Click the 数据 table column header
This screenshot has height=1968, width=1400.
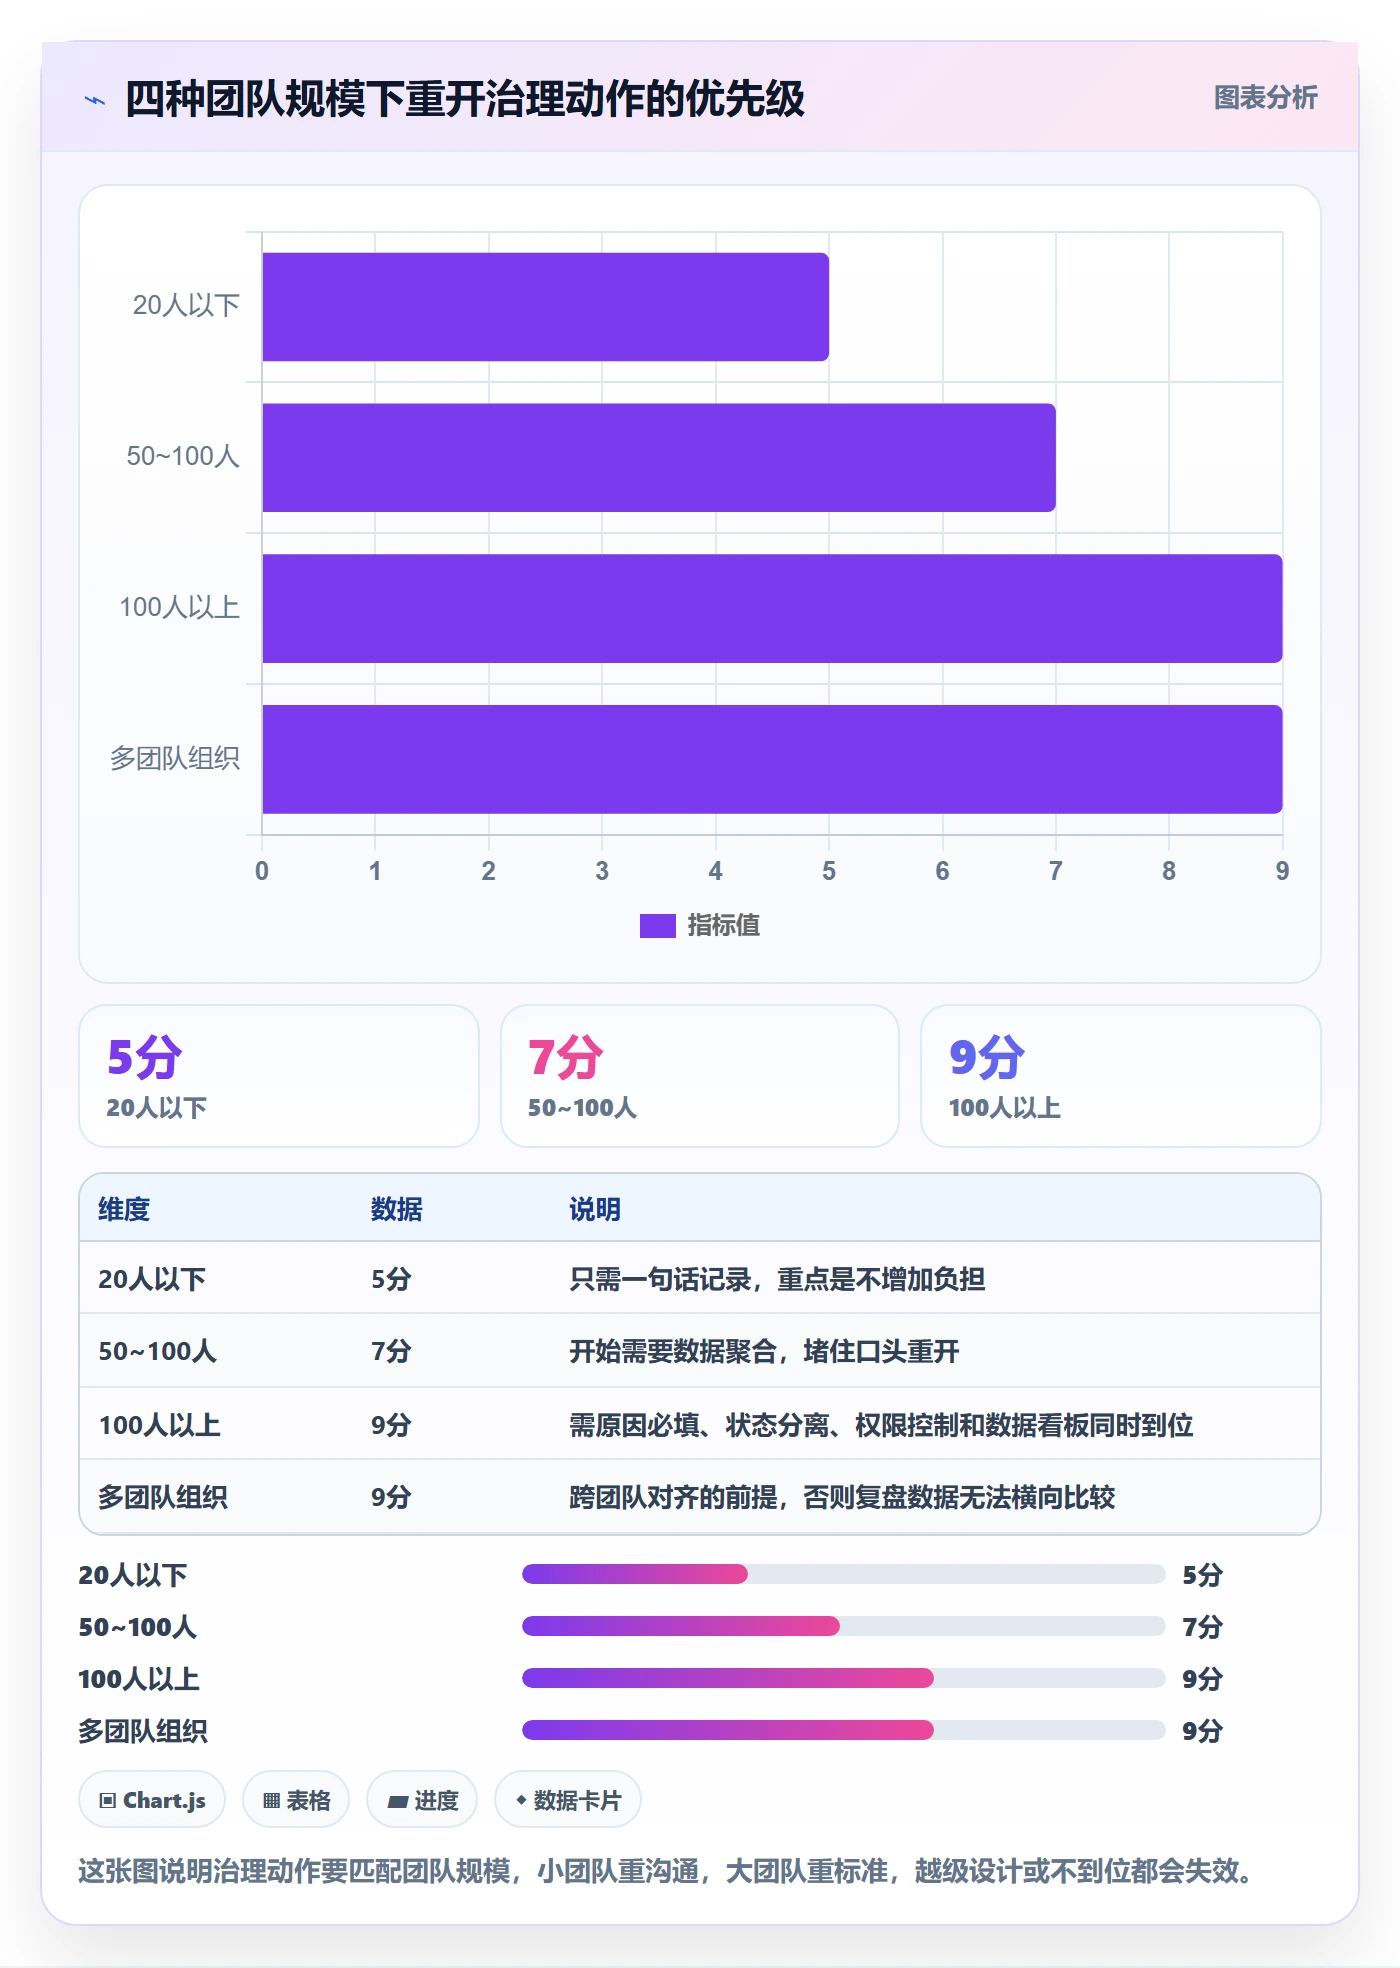[397, 1209]
